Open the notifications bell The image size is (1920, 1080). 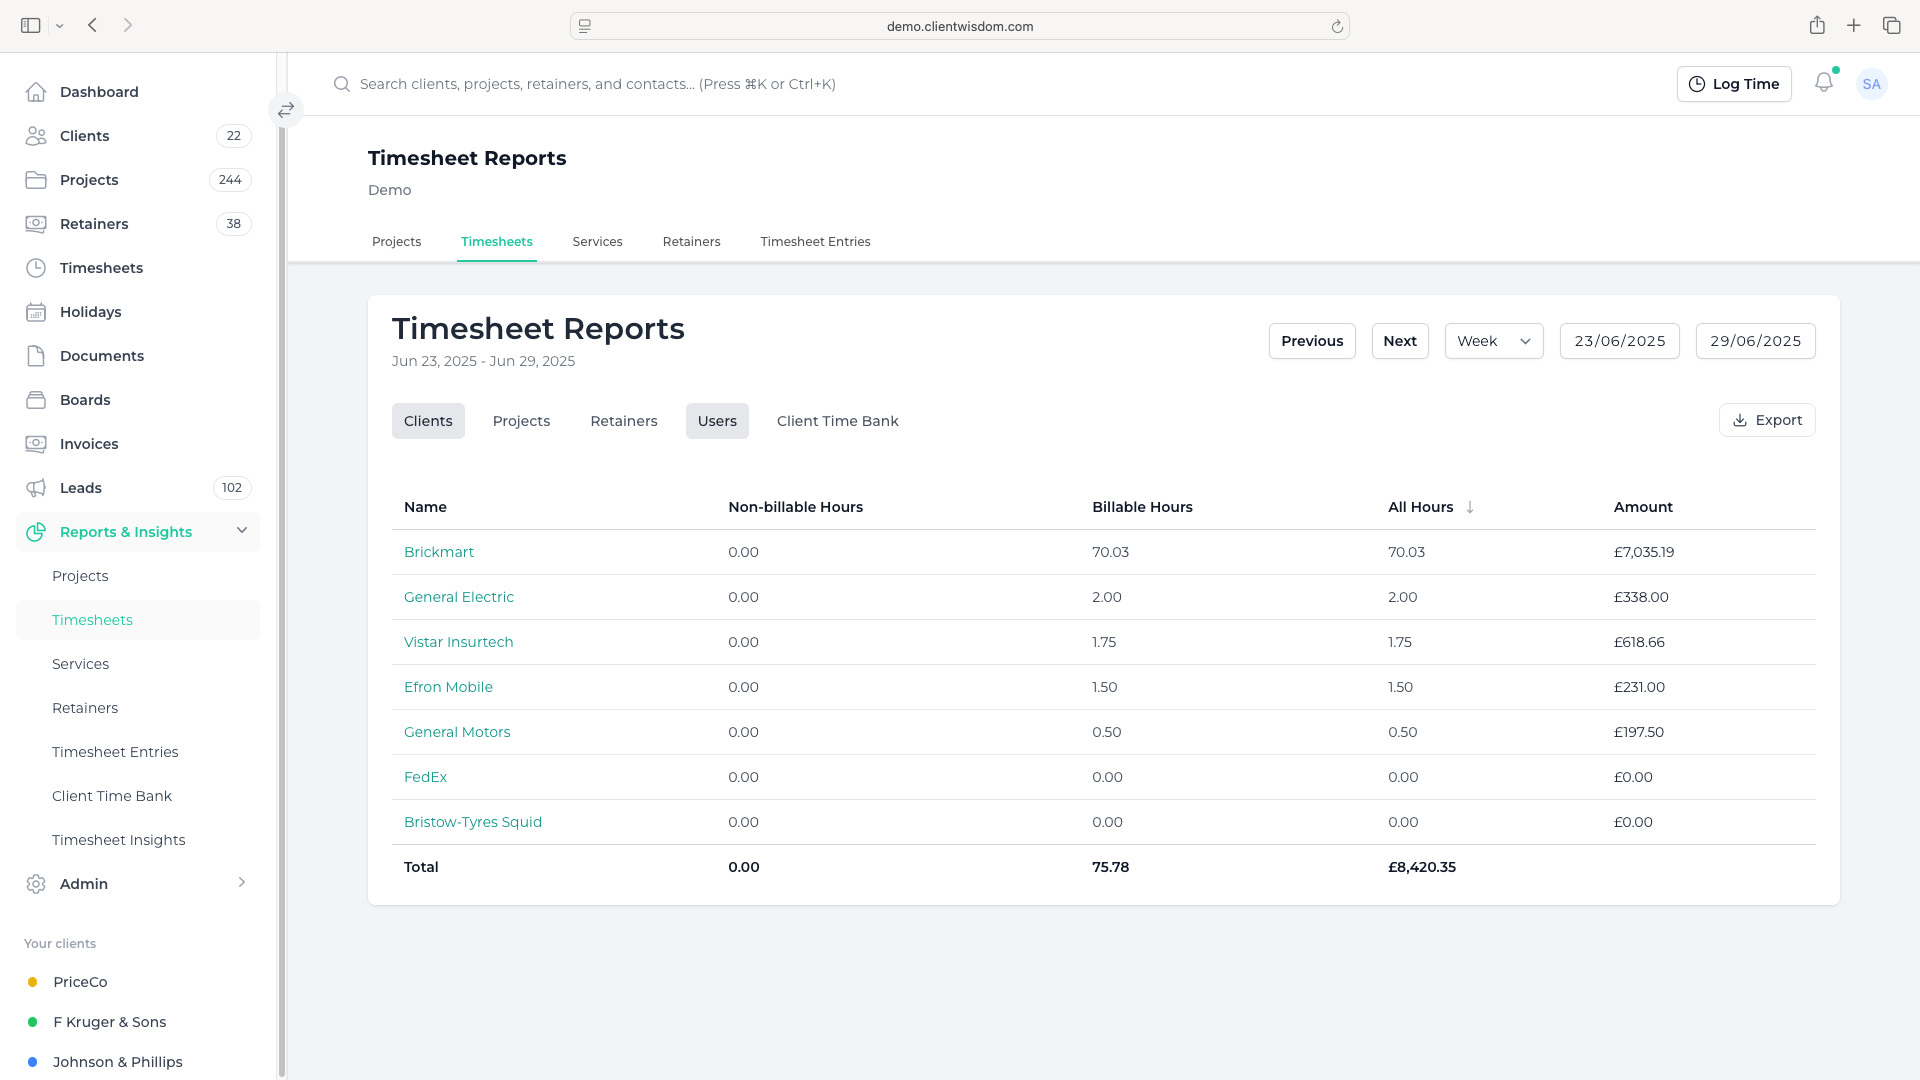pyautogui.click(x=1824, y=84)
